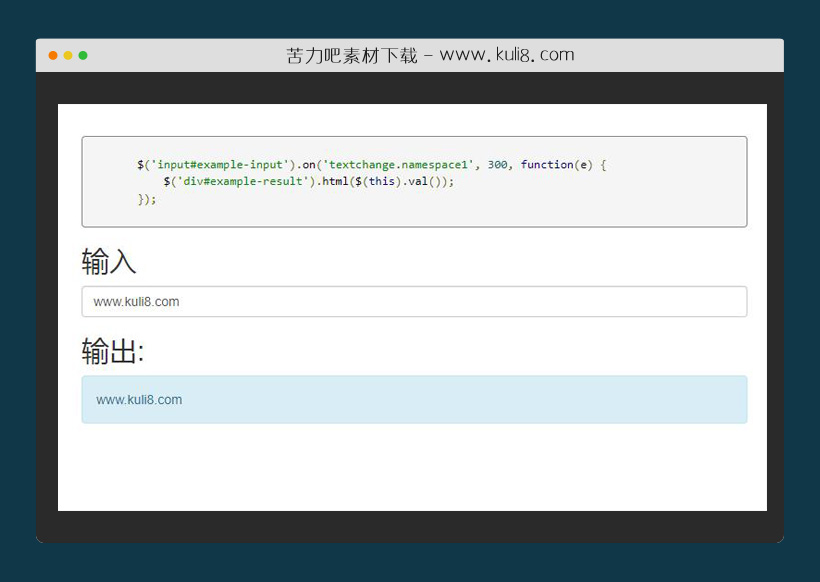Click the closing }); line of code
820x582 pixels.
[x=147, y=199]
